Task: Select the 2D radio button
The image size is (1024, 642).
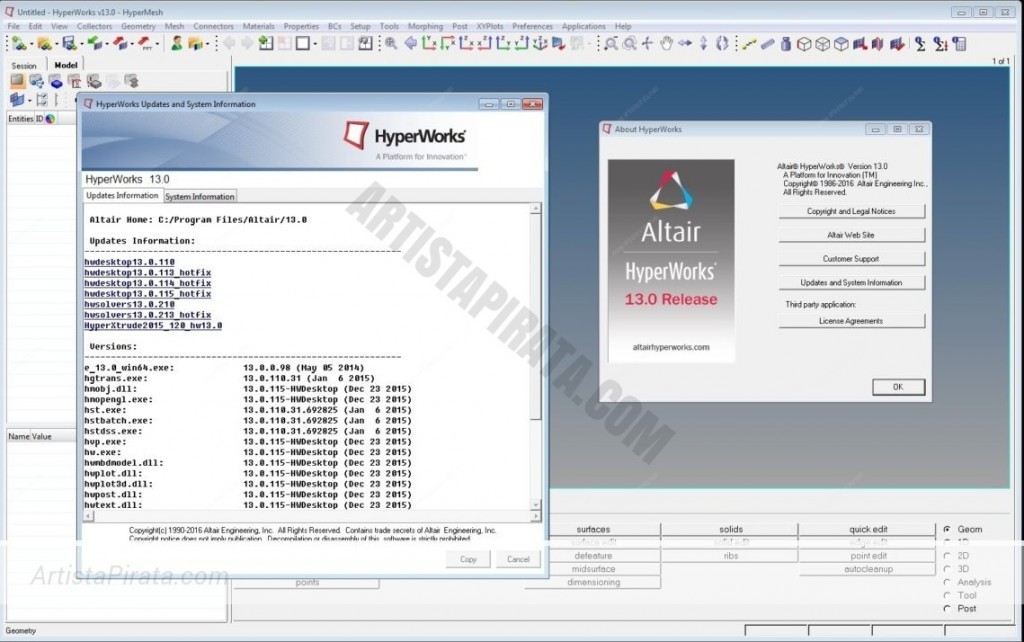Action: click(947, 556)
